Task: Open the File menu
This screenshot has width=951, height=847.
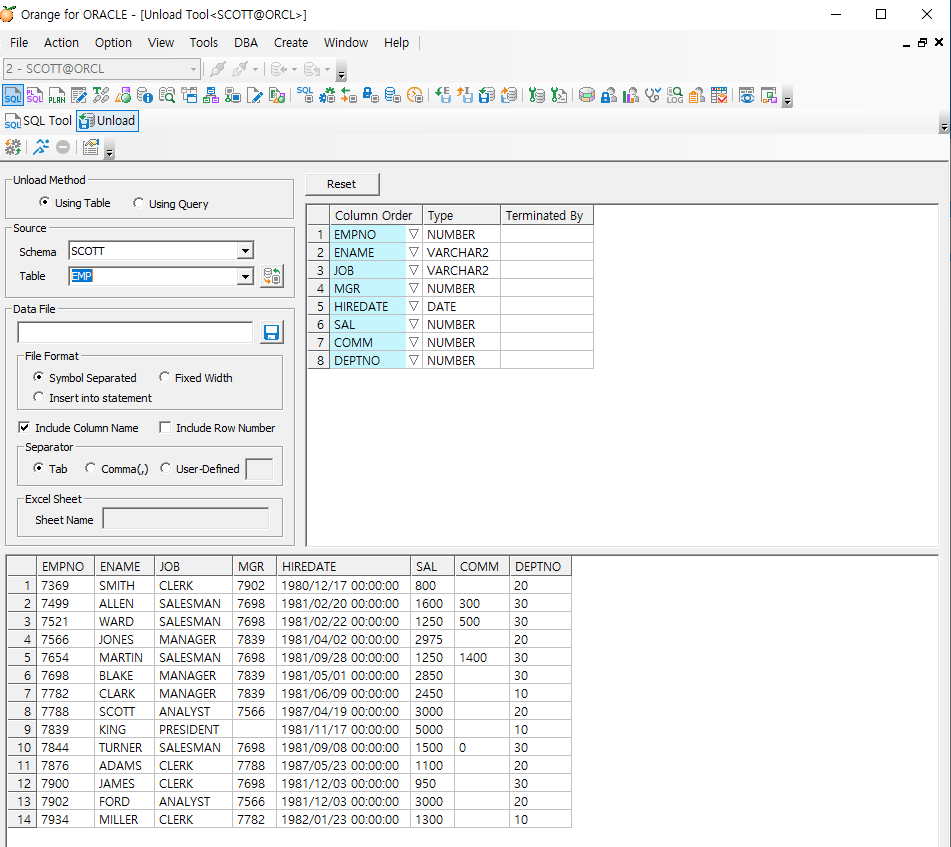Action: pyautogui.click(x=19, y=42)
